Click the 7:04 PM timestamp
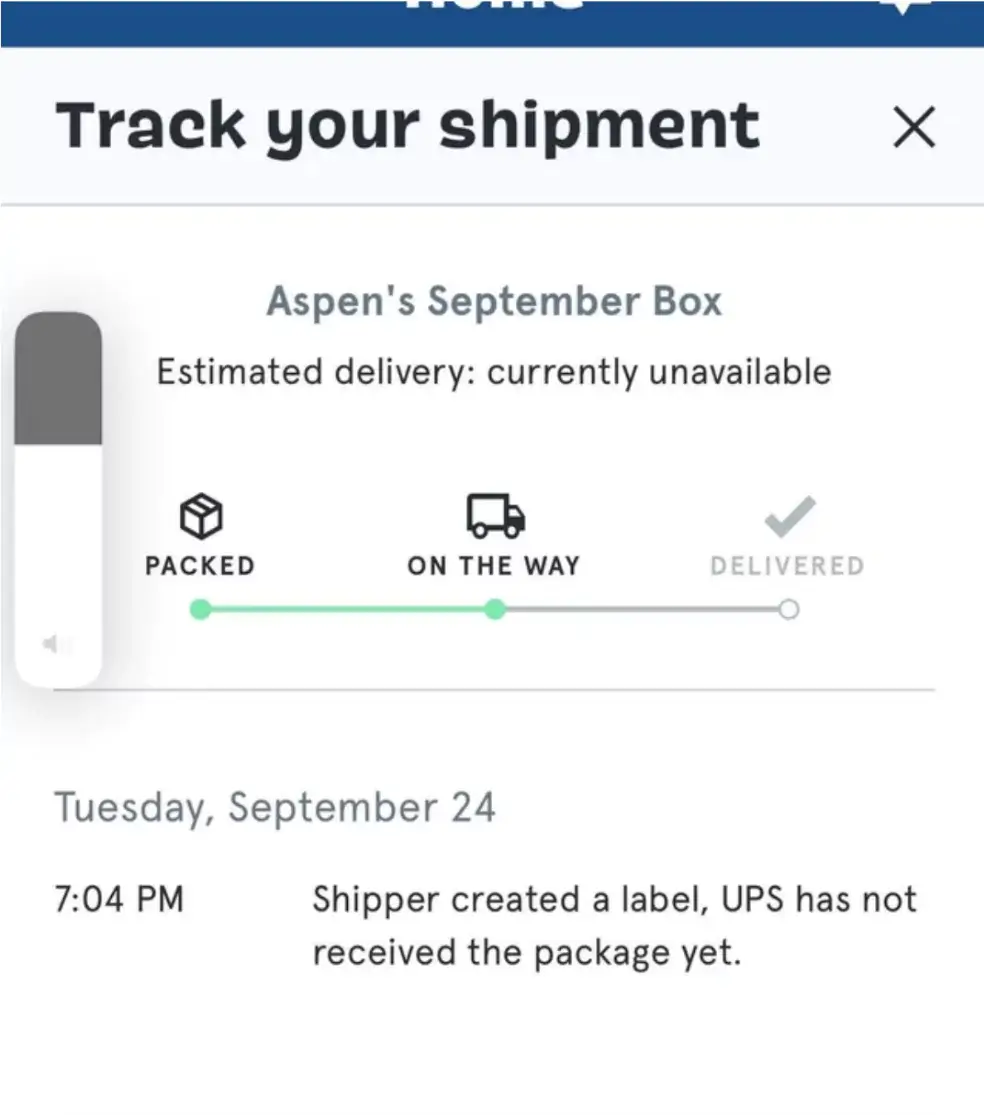This screenshot has height=1115, width=984. click(x=119, y=899)
